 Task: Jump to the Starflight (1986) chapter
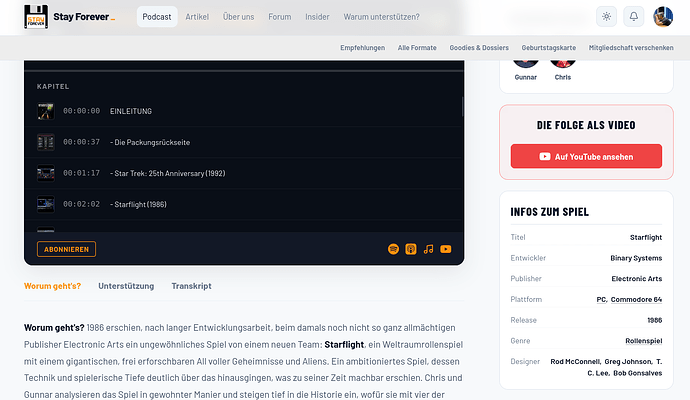coord(243,204)
